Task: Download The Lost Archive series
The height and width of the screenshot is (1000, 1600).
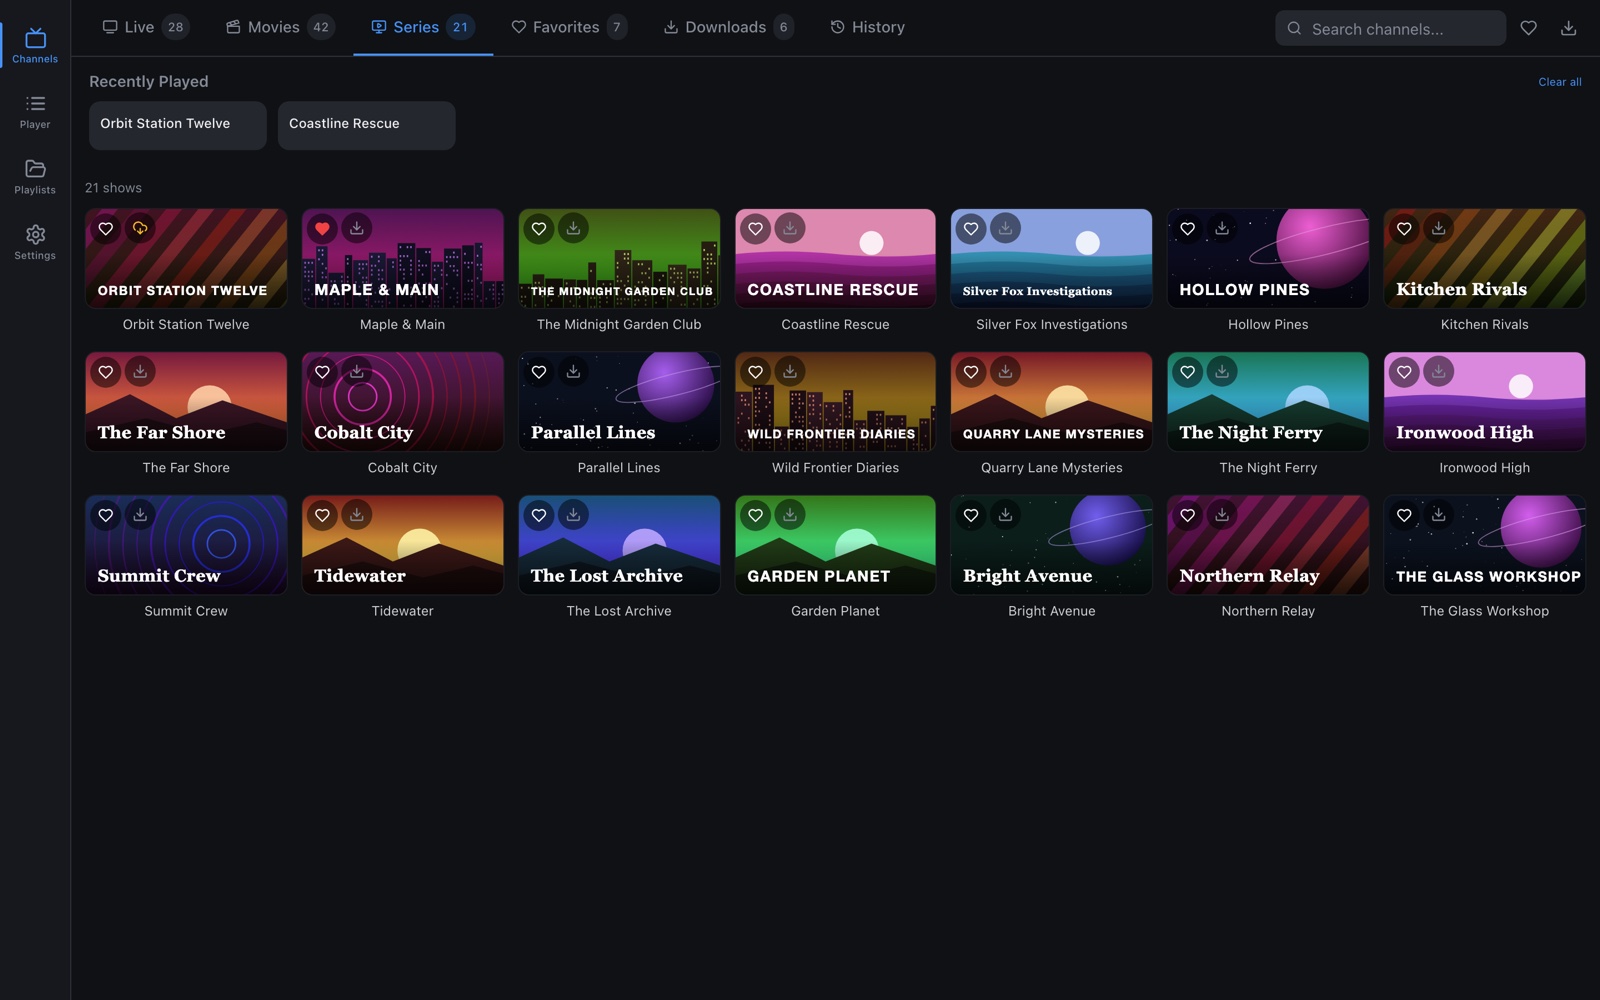Action: [x=573, y=515]
